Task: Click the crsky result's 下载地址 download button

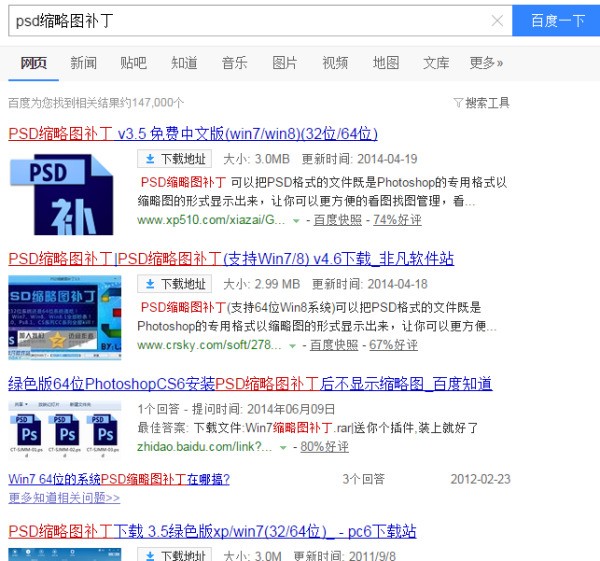Action: [175, 284]
